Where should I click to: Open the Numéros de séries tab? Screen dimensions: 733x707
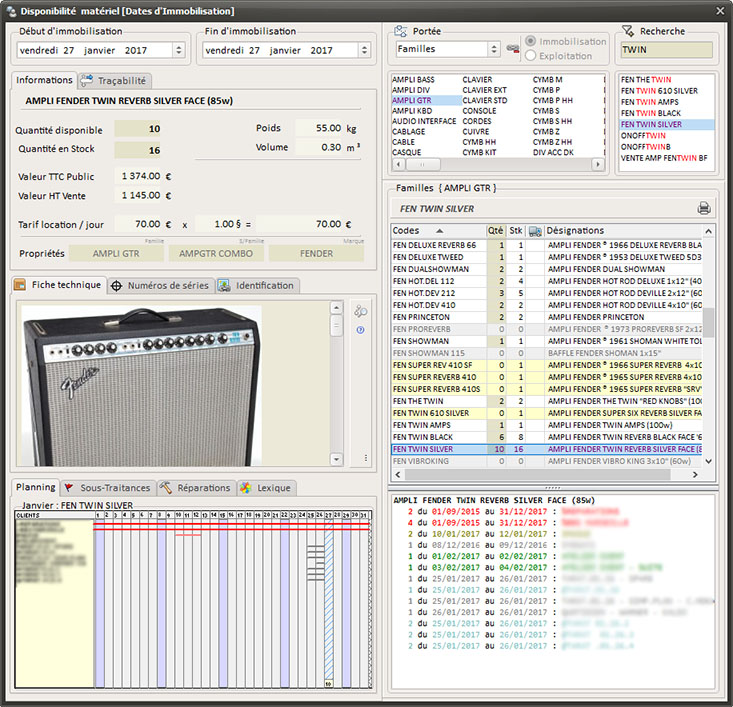point(160,285)
